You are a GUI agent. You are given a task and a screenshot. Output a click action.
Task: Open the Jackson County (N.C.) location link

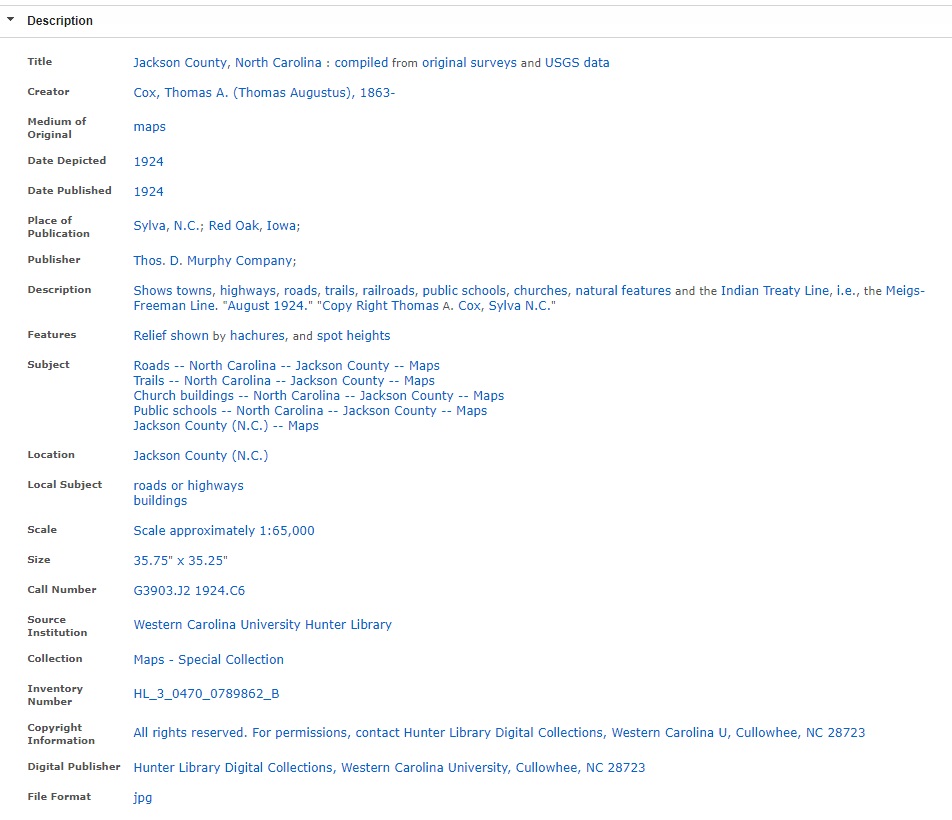tap(200, 455)
